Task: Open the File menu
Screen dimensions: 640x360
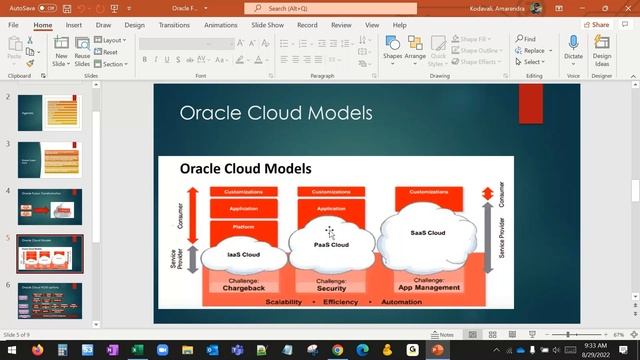Action: pos(13,25)
